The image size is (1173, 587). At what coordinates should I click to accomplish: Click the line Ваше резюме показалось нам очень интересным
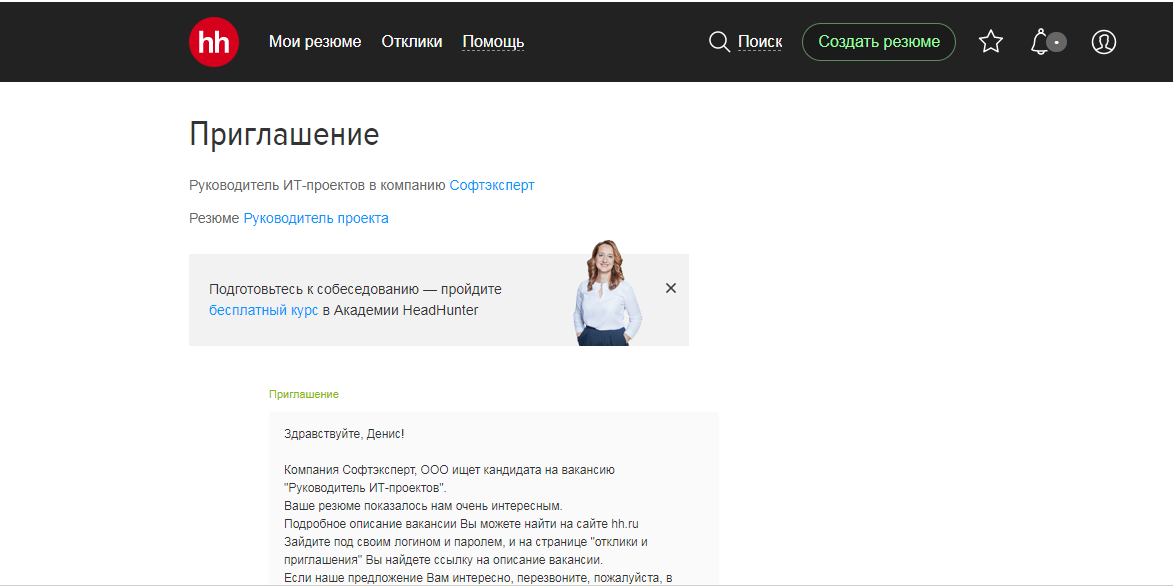[x=423, y=506]
